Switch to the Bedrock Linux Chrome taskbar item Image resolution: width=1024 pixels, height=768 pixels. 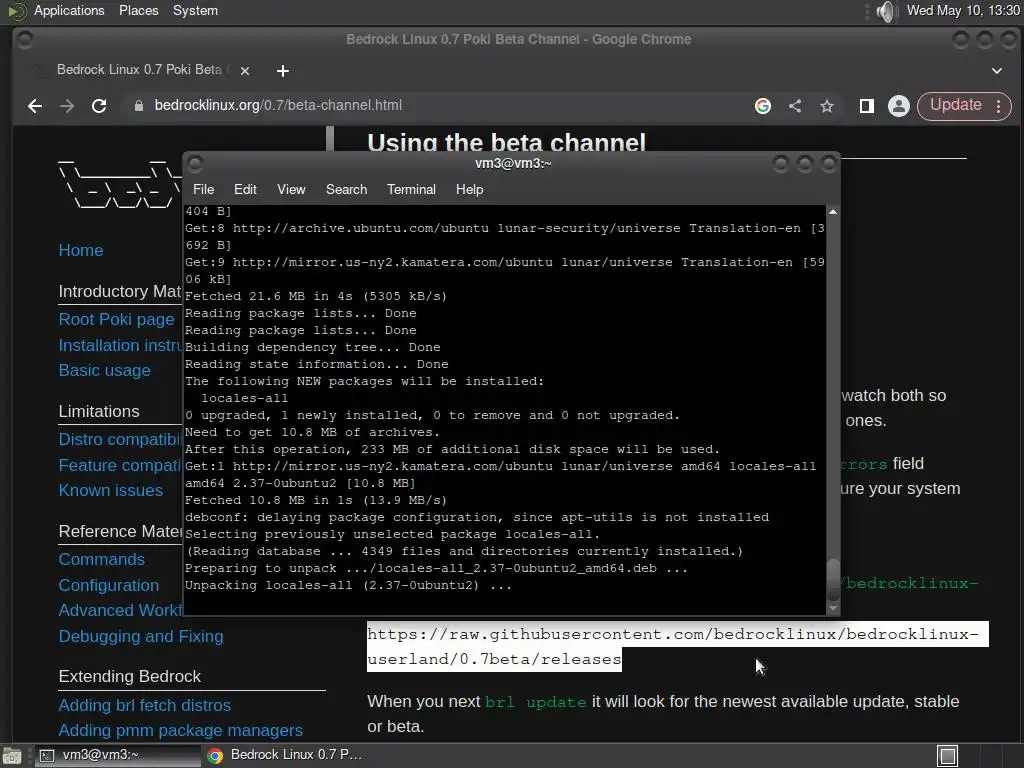click(285, 755)
